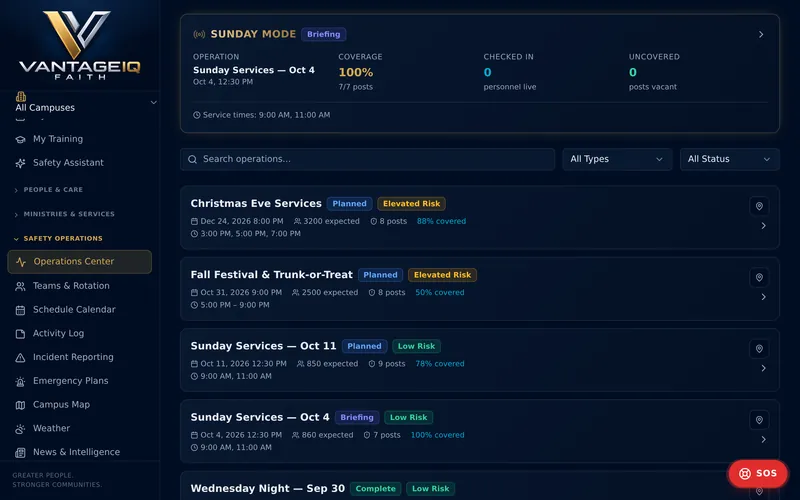Click calendar icon beside Dec 24, 2026 date

click(194, 221)
